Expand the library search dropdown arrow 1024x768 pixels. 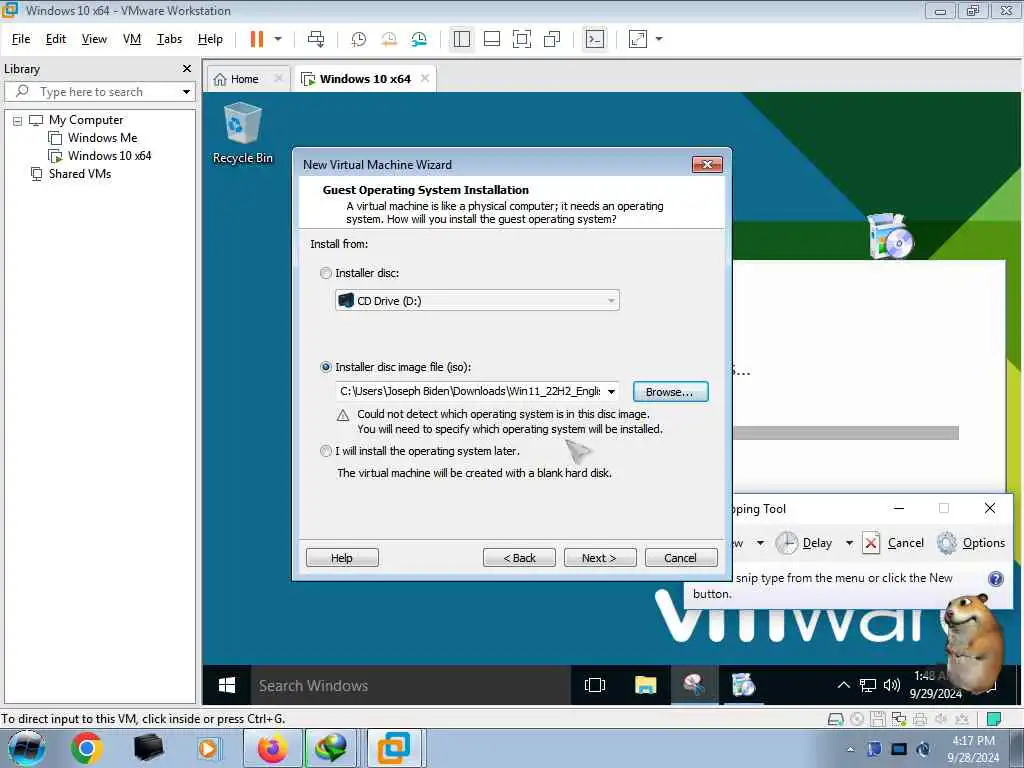click(x=187, y=92)
